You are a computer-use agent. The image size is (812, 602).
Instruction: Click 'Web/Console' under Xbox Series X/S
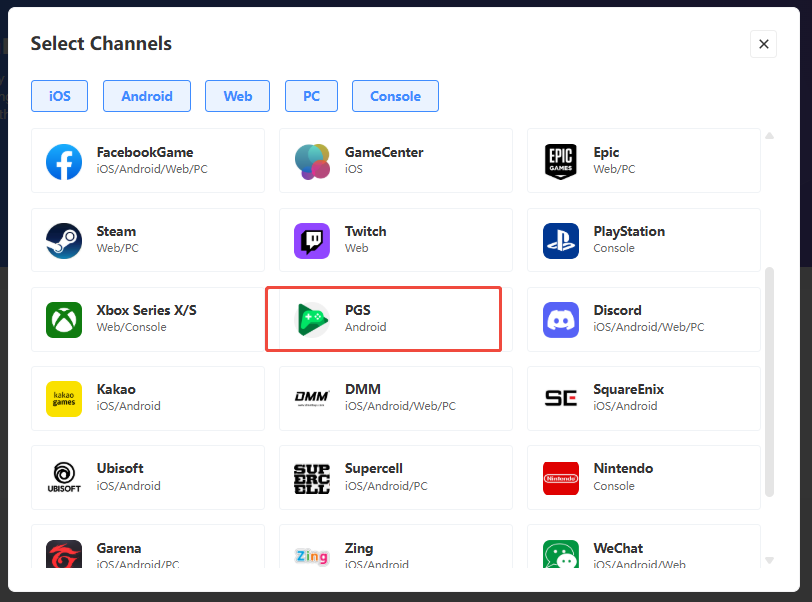132,327
